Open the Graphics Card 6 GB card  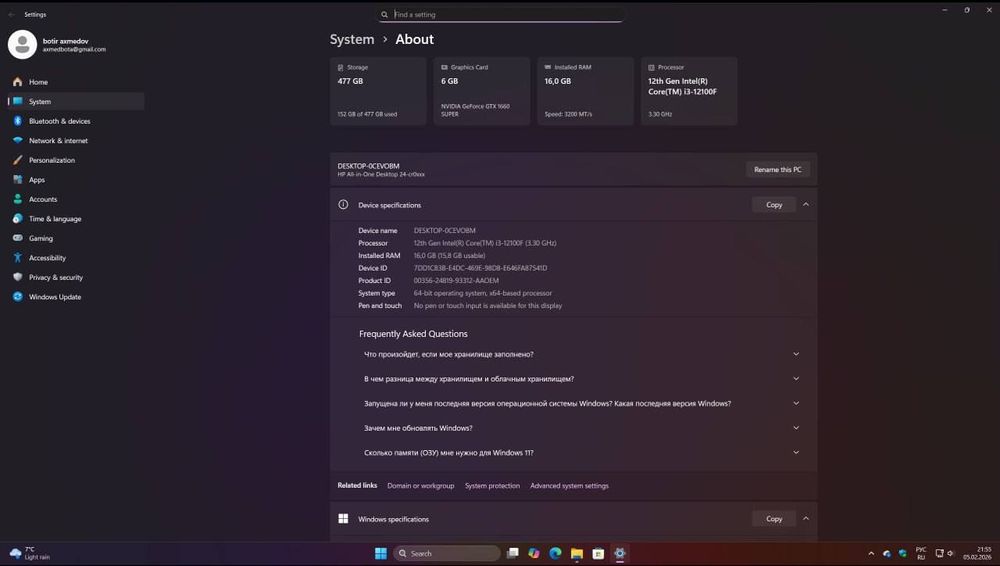pyautogui.click(x=482, y=91)
